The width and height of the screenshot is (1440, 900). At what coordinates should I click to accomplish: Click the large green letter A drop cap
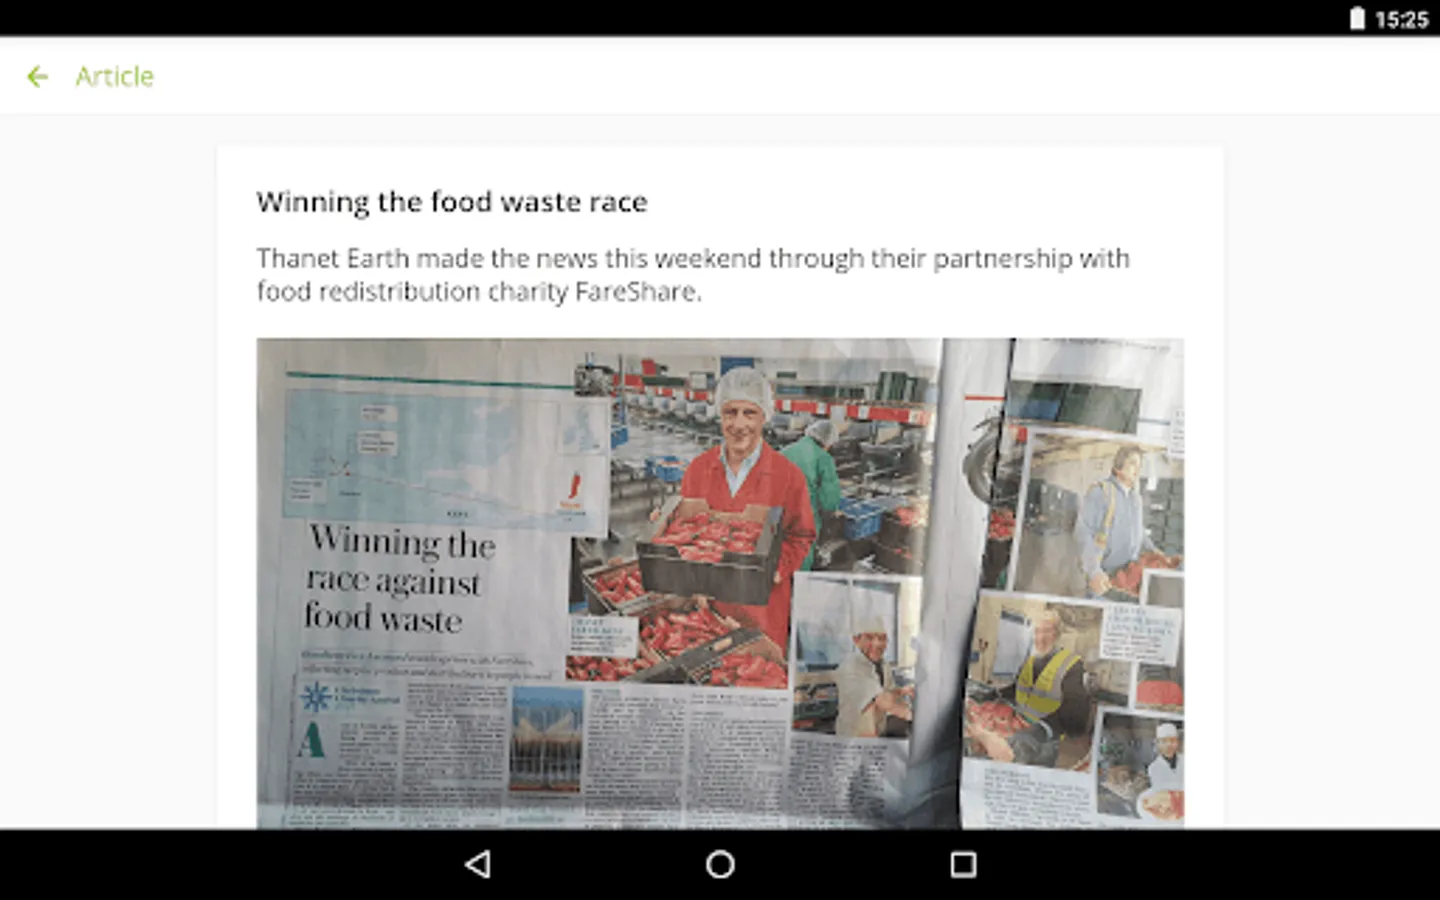tap(312, 740)
